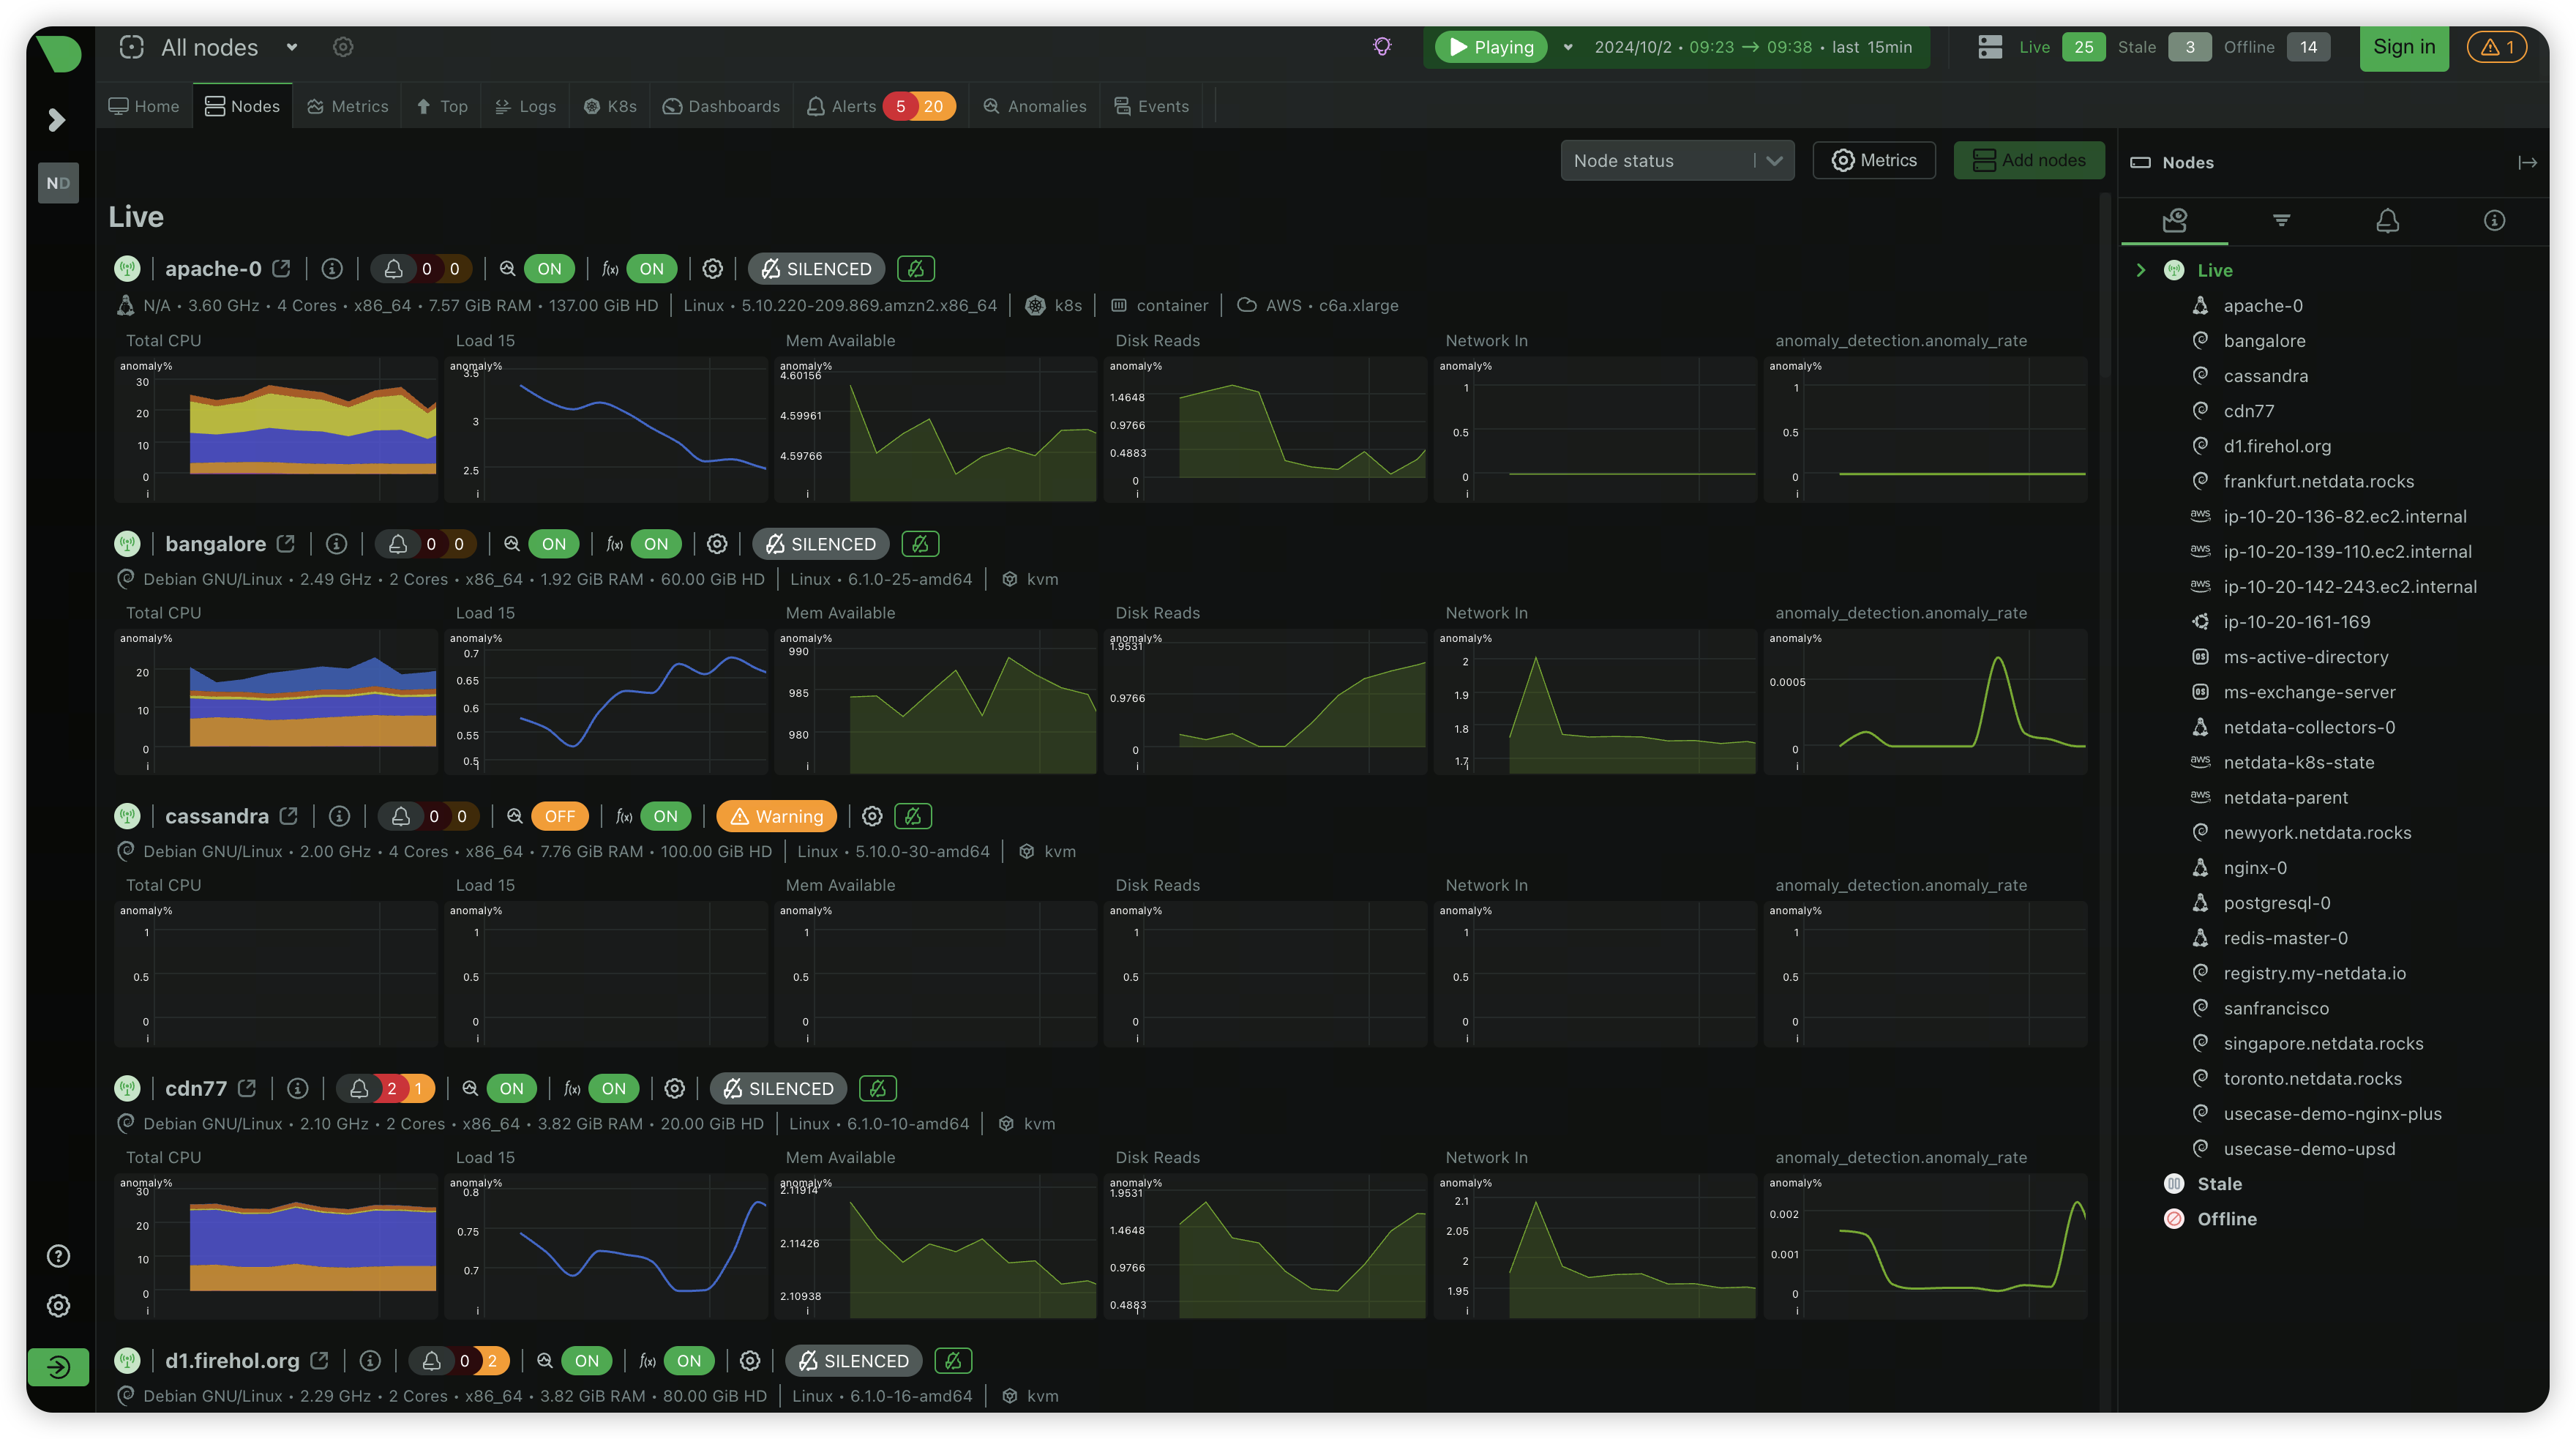The width and height of the screenshot is (2576, 1439).
Task: Open the room settings gear beside All nodes
Action: click(x=343, y=47)
